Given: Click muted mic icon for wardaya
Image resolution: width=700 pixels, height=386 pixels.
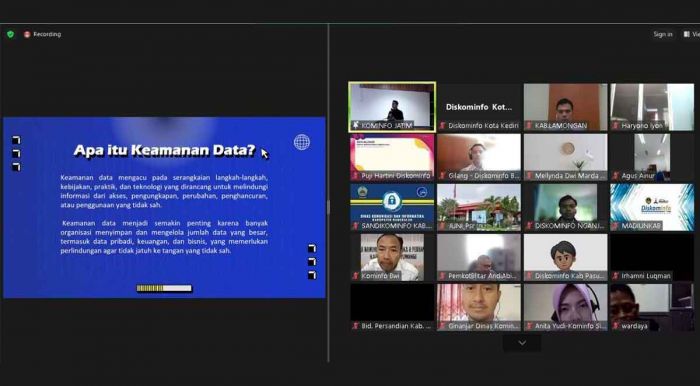Looking at the screenshot, I should tap(616, 326).
